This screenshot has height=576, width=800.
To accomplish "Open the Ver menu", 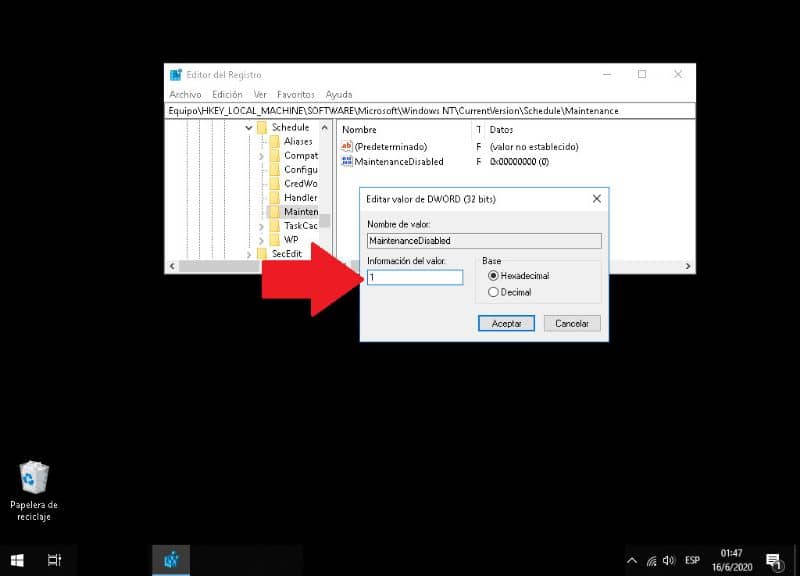I will (x=260, y=94).
